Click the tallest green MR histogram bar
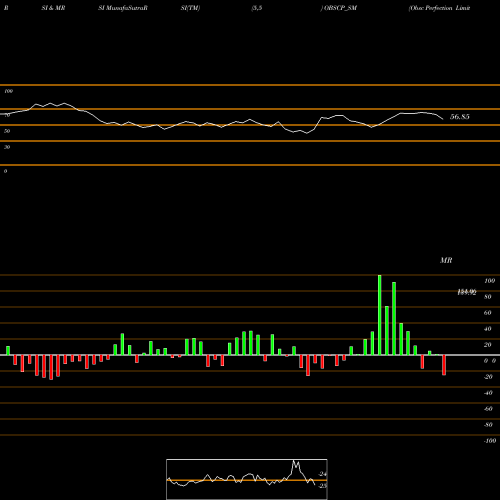Viewport: 500px width, 500px height. [x=380, y=315]
